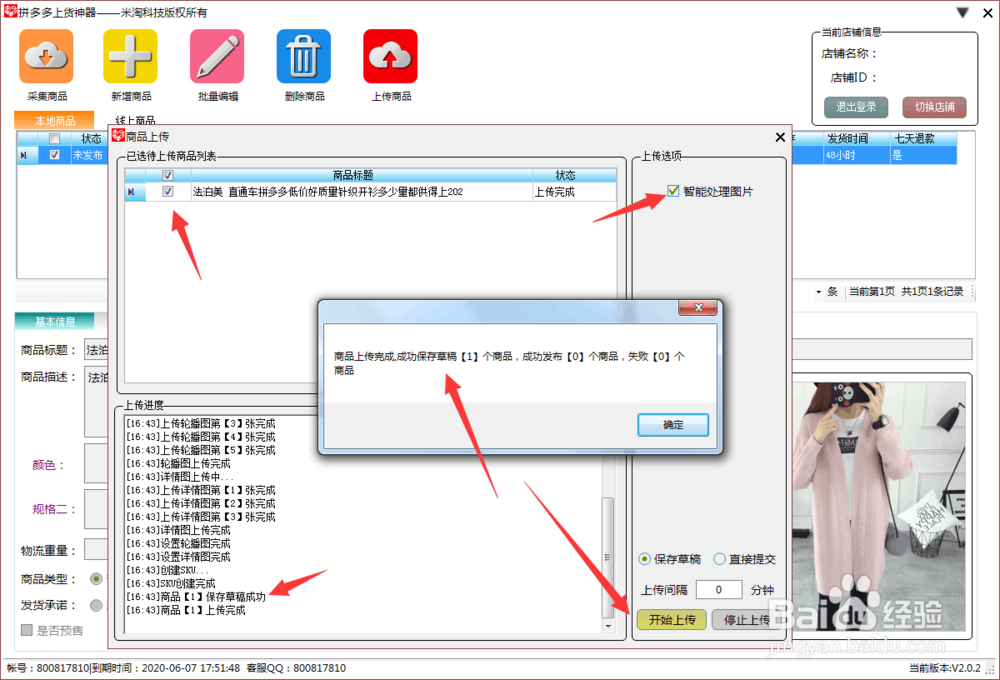The width and height of the screenshot is (1000, 680).
Task: Select the 商品类型 radio option
Action: [96, 579]
